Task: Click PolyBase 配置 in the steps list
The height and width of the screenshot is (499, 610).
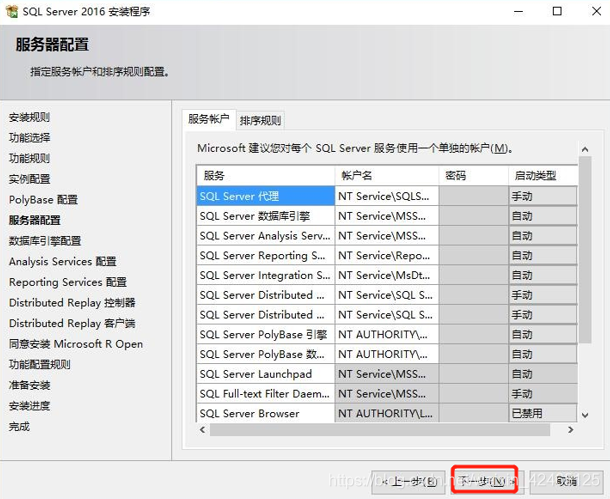Action: [x=43, y=200]
